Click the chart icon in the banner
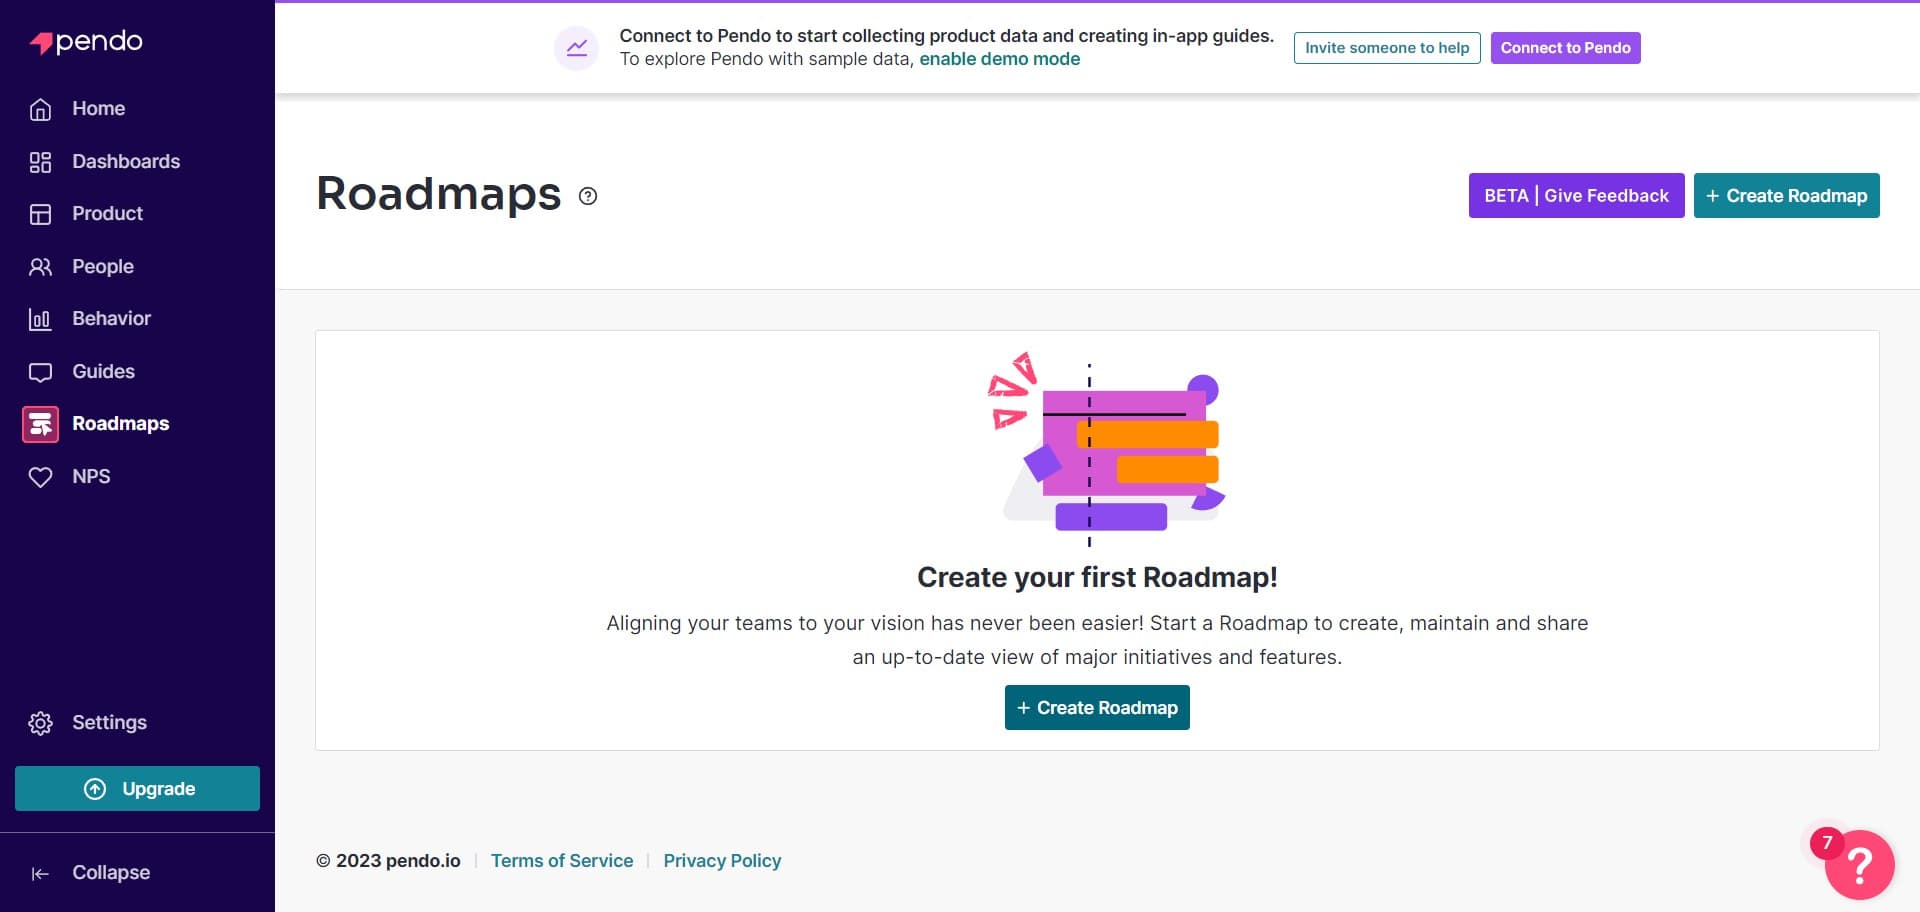 (x=577, y=47)
